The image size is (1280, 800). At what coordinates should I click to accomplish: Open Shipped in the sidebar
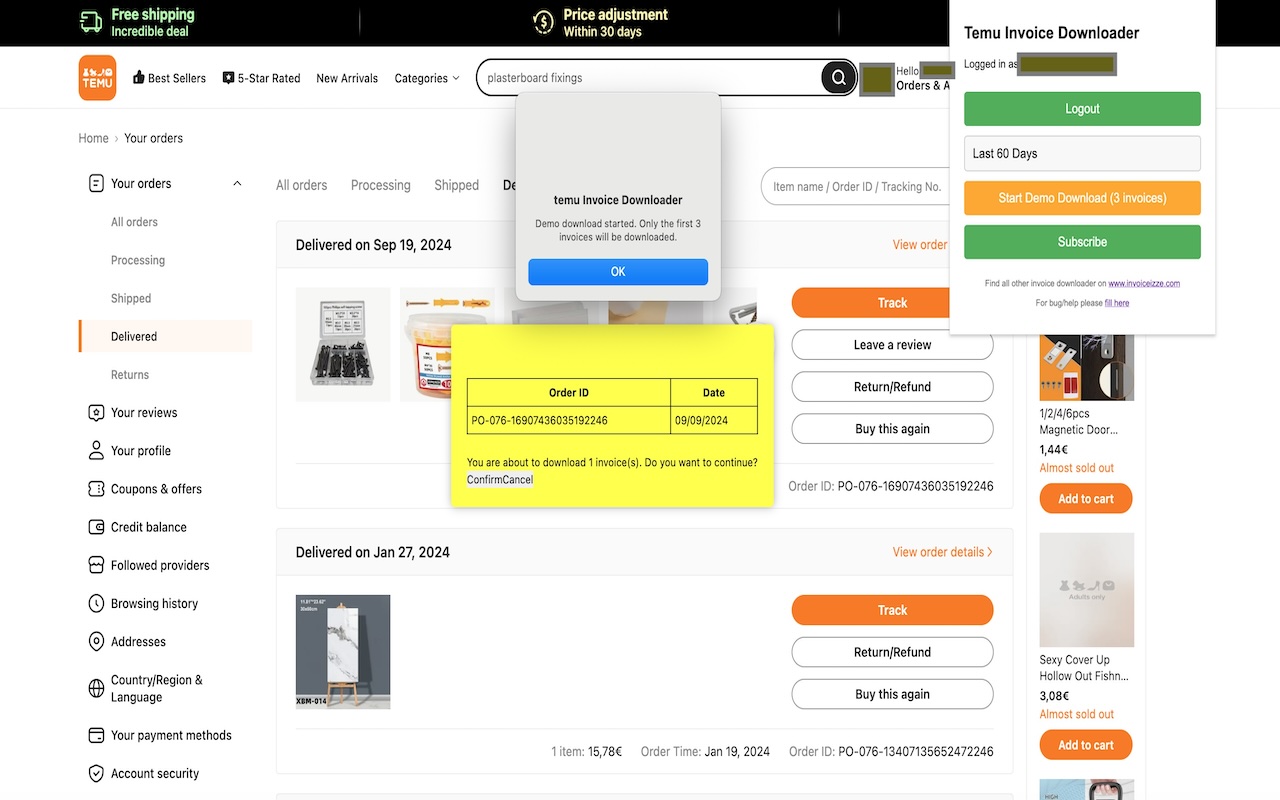(x=131, y=298)
